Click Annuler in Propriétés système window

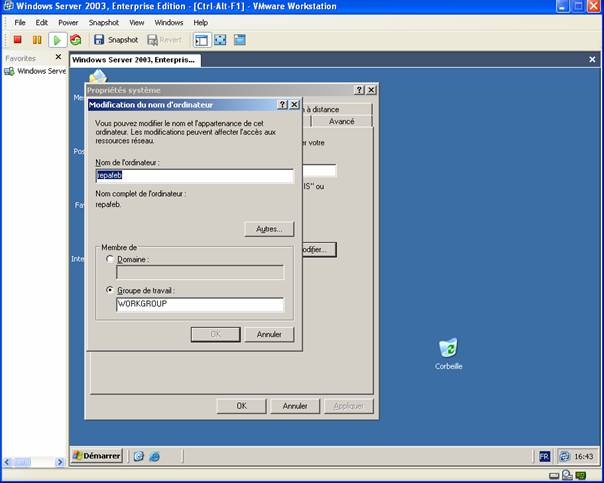point(295,406)
